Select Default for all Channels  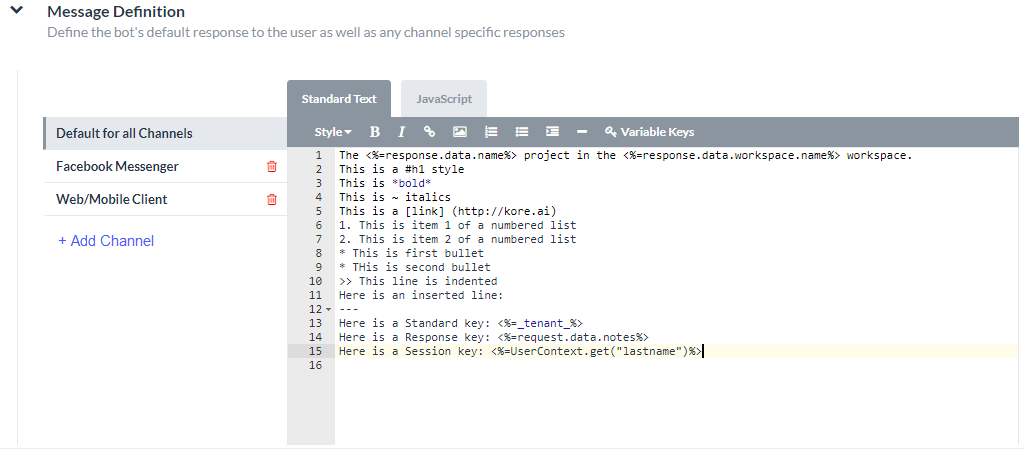(x=124, y=133)
